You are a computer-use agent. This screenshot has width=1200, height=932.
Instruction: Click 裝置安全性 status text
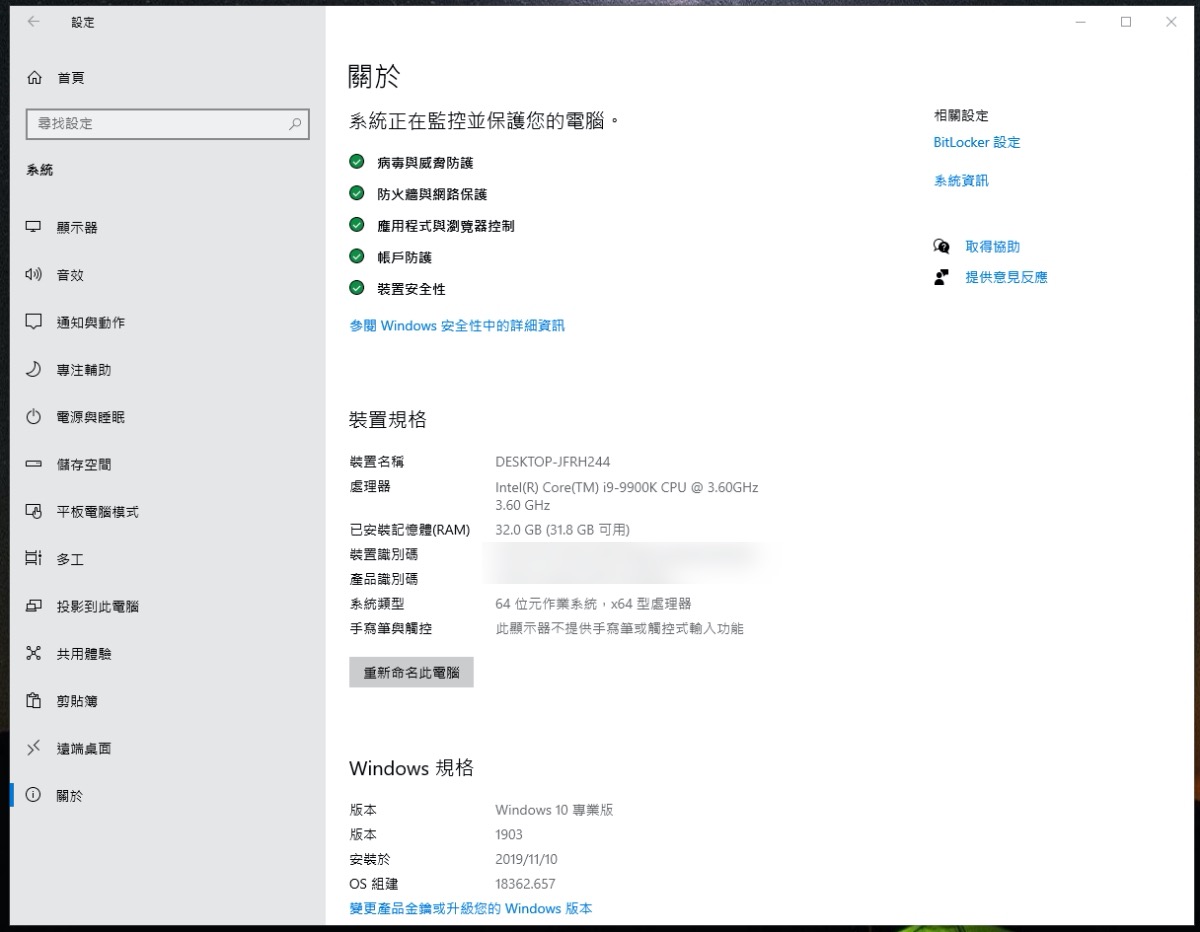point(411,289)
